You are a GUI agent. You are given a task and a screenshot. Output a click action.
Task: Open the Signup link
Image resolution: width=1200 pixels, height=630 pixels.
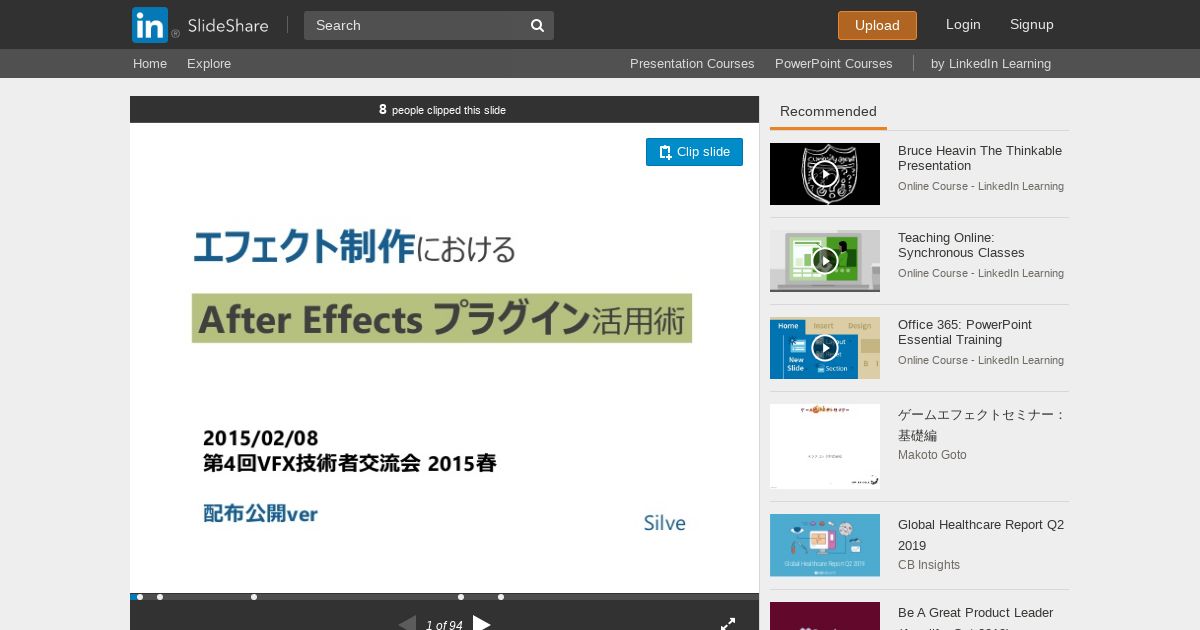click(1032, 24)
